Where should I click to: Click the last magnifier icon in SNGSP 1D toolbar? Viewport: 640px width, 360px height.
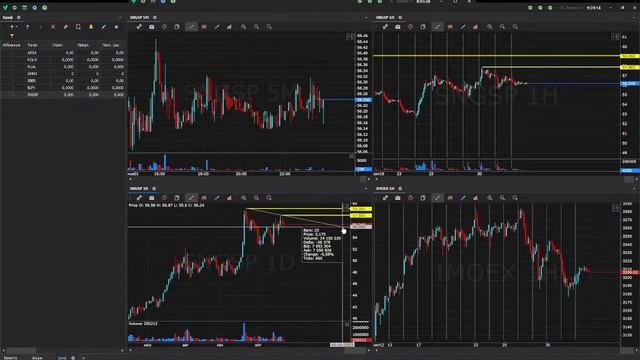point(269,198)
